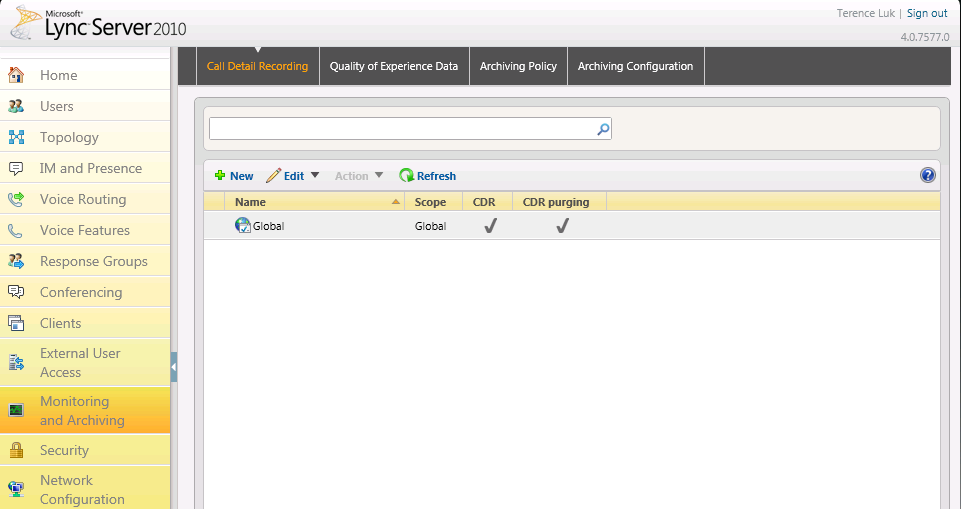This screenshot has height=509, width=961.
Task: Click the Global policy globe icon
Action: pos(243,225)
